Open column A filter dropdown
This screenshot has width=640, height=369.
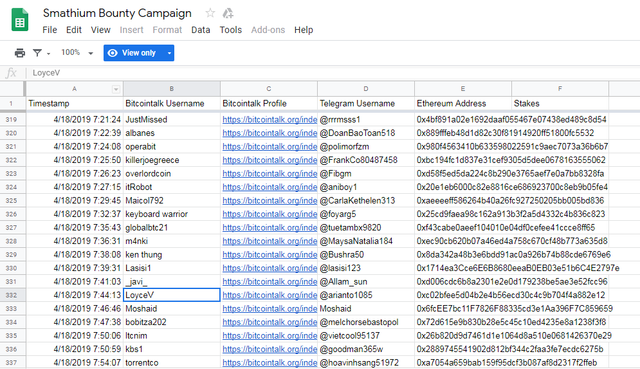click(x=116, y=89)
